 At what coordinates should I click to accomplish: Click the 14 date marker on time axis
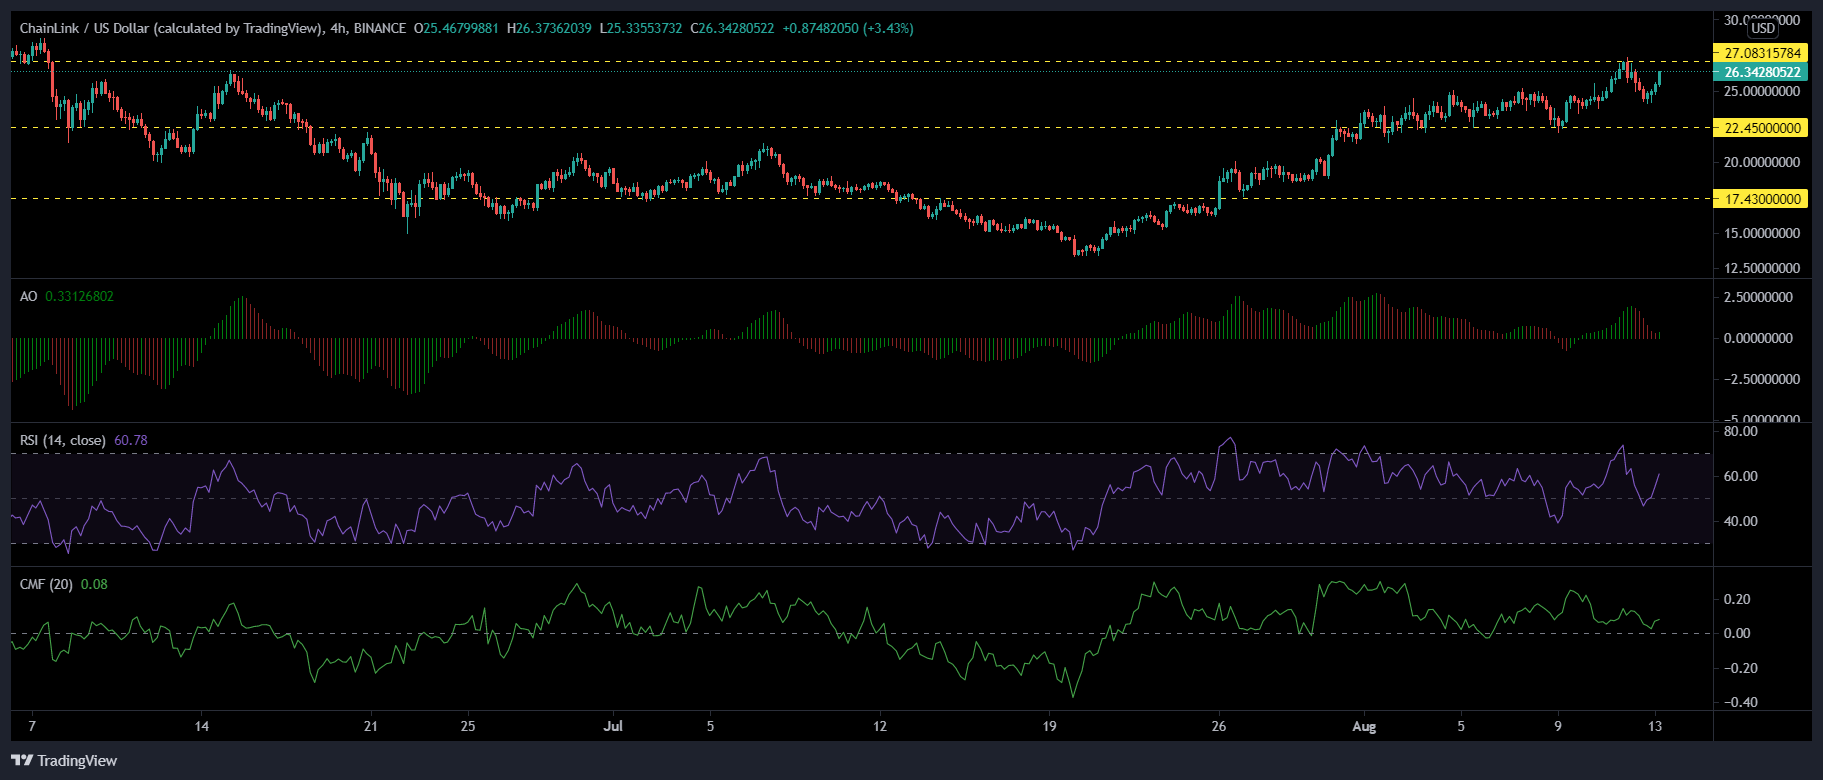[202, 726]
